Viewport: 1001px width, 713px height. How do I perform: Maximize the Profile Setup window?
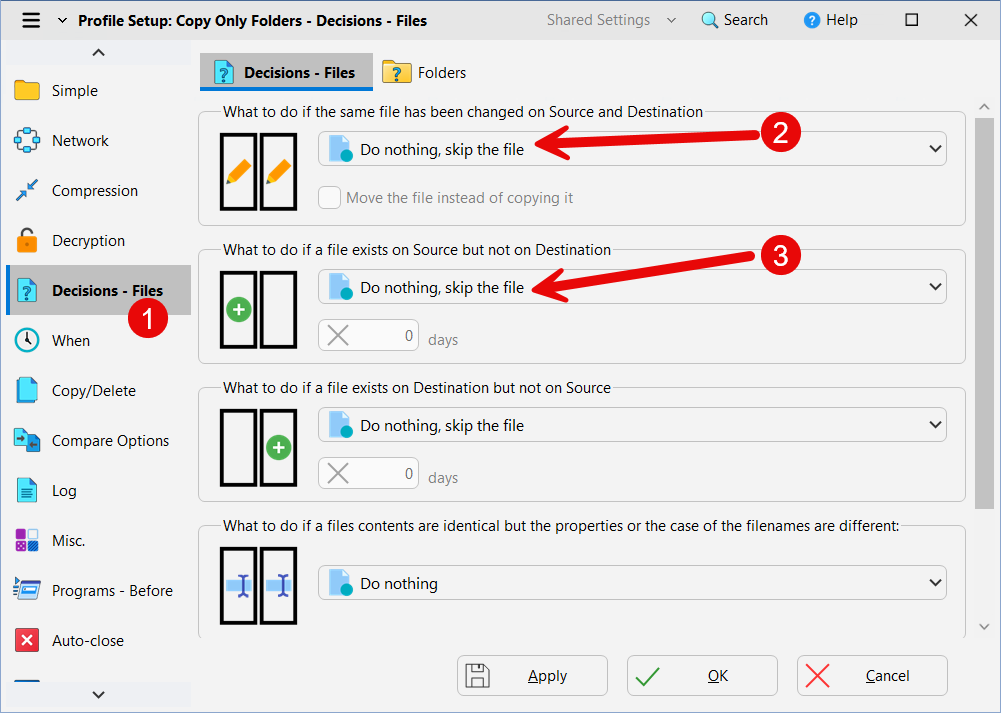click(912, 20)
